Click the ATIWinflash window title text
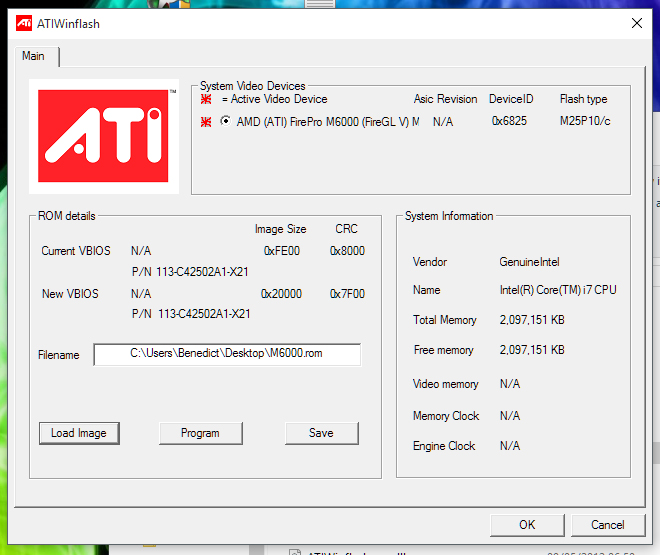Image resolution: width=660 pixels, height=555 pixels. pos(68,24)
